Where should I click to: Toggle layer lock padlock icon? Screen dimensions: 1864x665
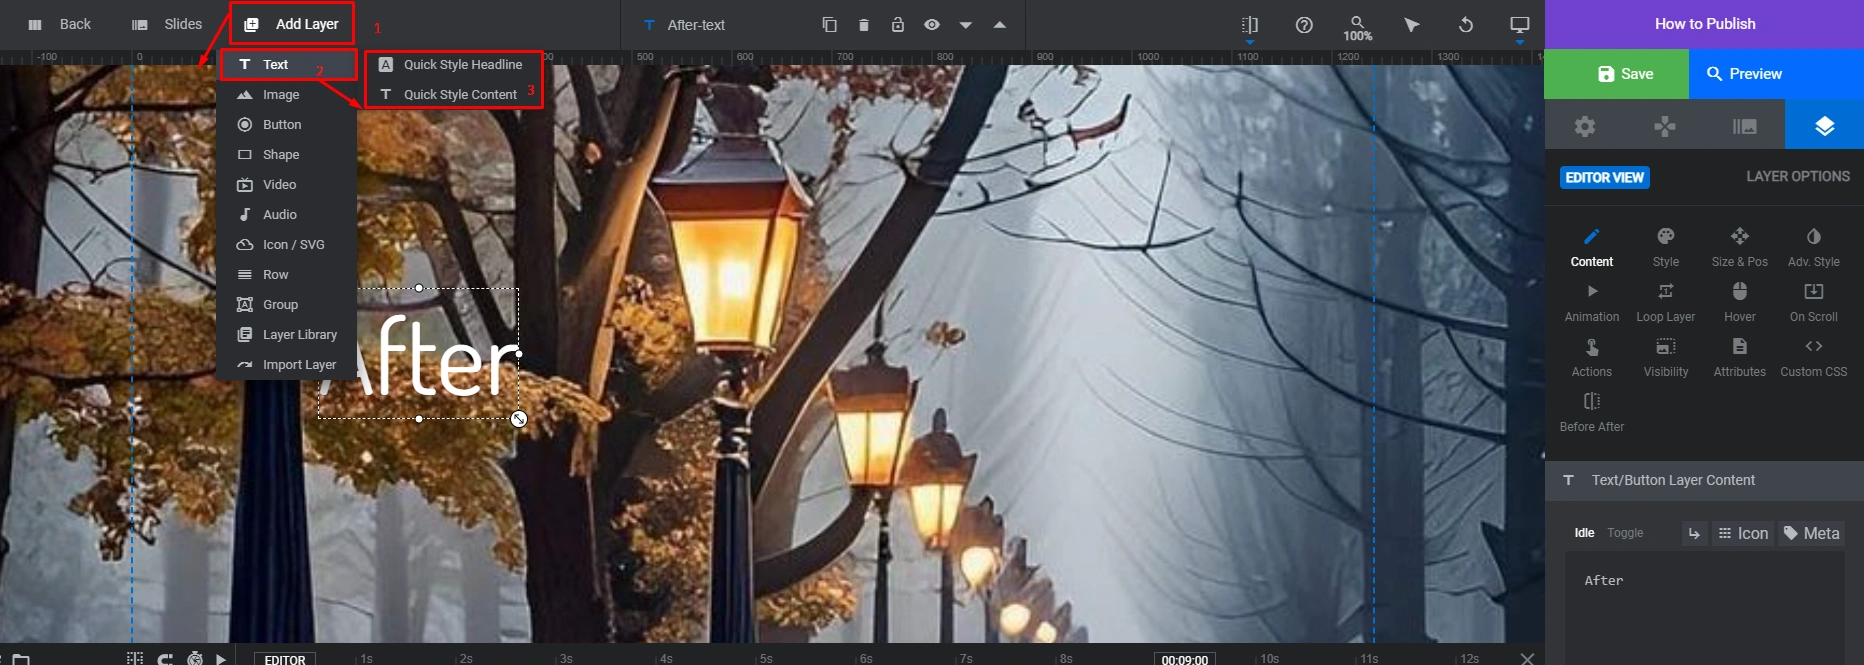[x=898, y=24]
